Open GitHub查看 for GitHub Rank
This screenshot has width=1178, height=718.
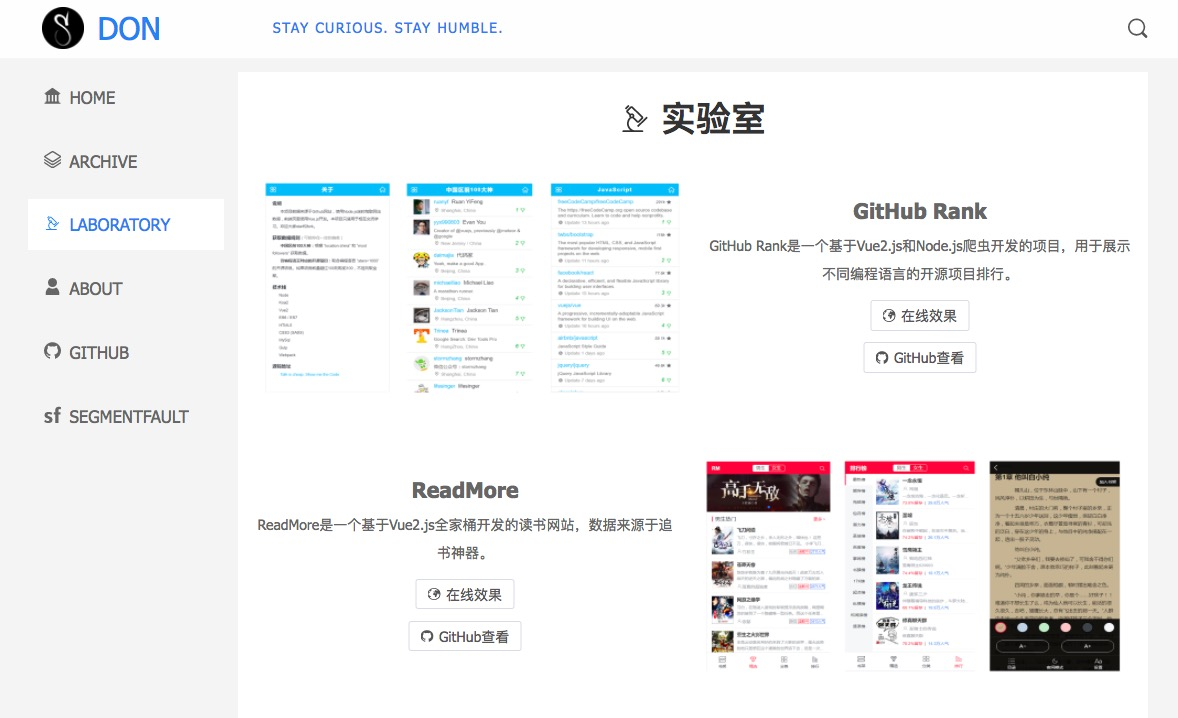[x=920, y=357]
